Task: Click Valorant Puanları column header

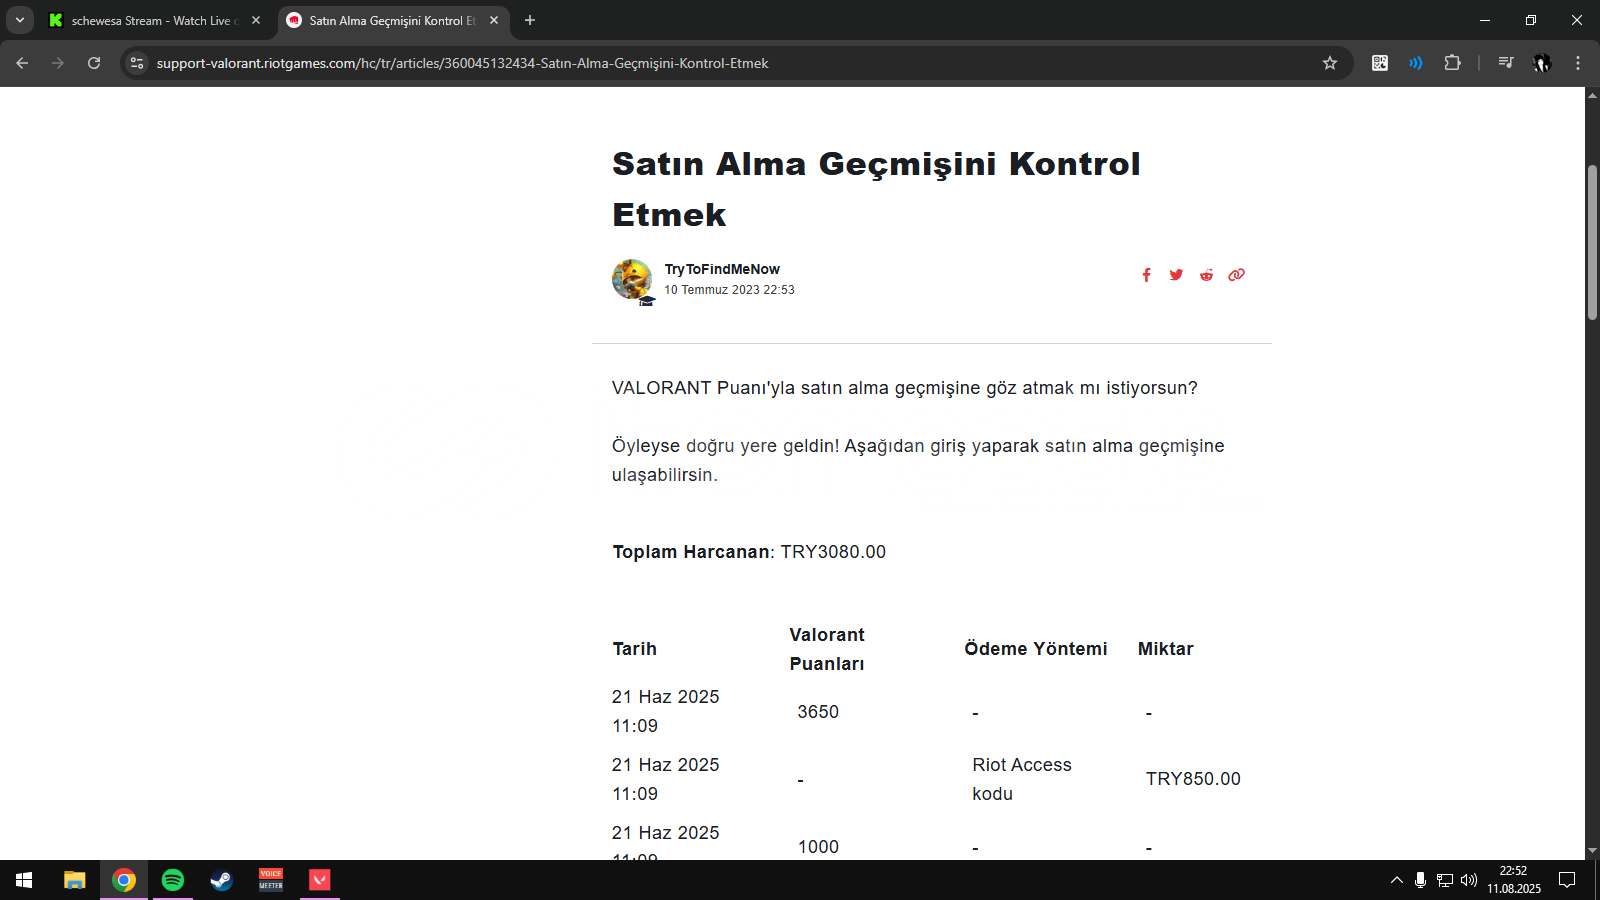Action: [827, 649]
